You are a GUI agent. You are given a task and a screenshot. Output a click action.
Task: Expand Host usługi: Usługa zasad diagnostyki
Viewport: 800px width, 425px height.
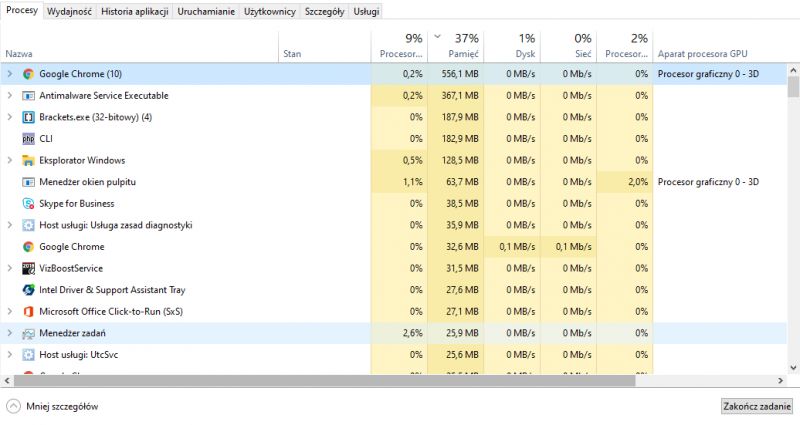10,225
